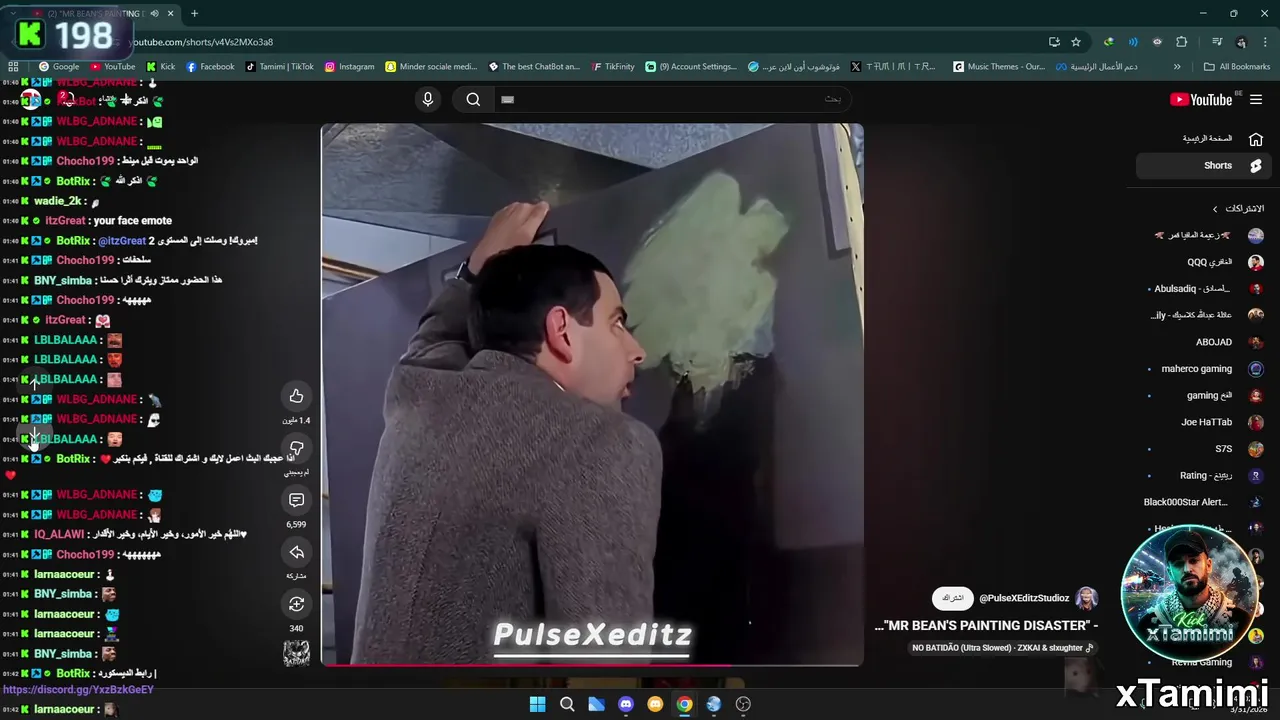The height and width of the screenshot is (720, 1280).
Task: Open the Chrome three-dot menu
Action: 1266,42
